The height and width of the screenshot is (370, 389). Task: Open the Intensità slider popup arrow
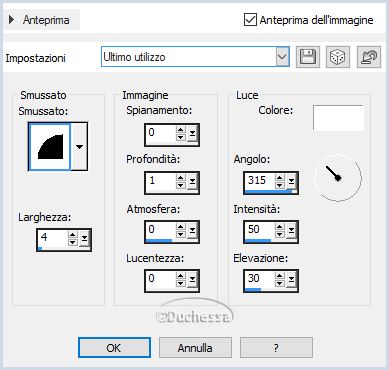coord(292,230)
